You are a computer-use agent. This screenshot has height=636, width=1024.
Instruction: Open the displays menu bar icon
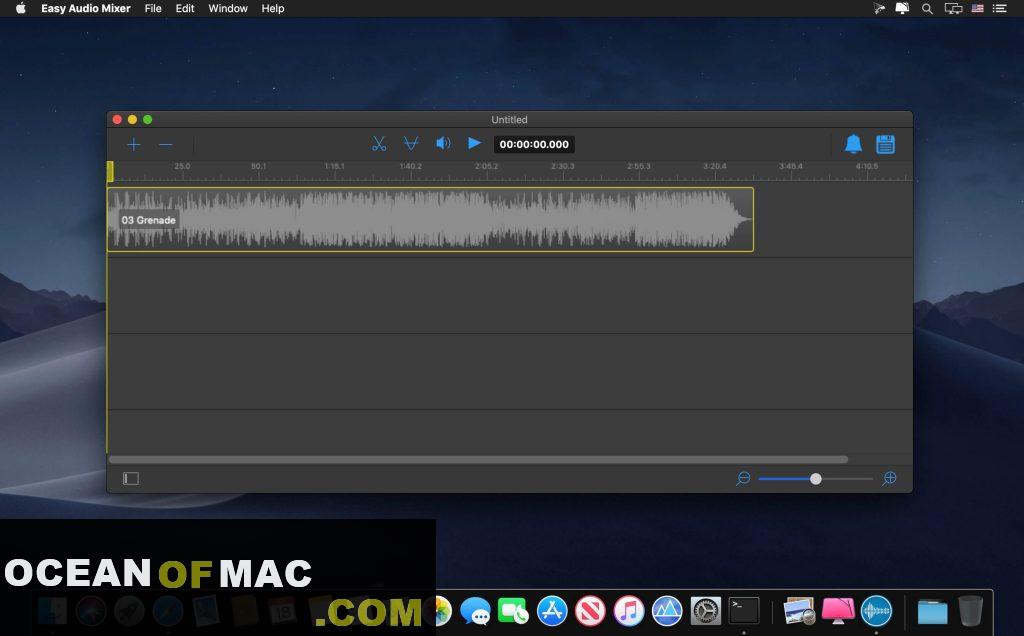coord(953,8)
